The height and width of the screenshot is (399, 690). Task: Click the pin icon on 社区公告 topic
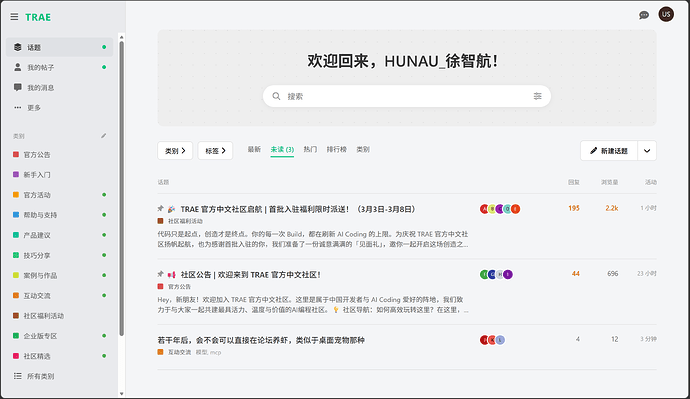pyautogui.click(x=161, y=274)
